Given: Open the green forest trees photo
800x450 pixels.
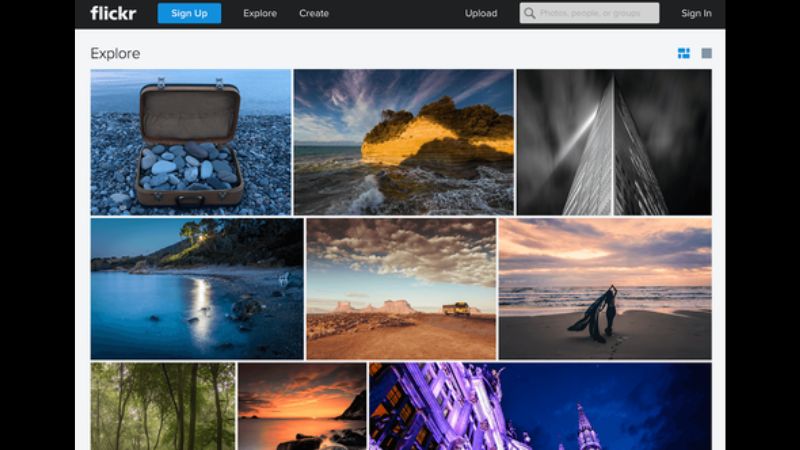Looking at the screenshot, I should pos(162,405).
